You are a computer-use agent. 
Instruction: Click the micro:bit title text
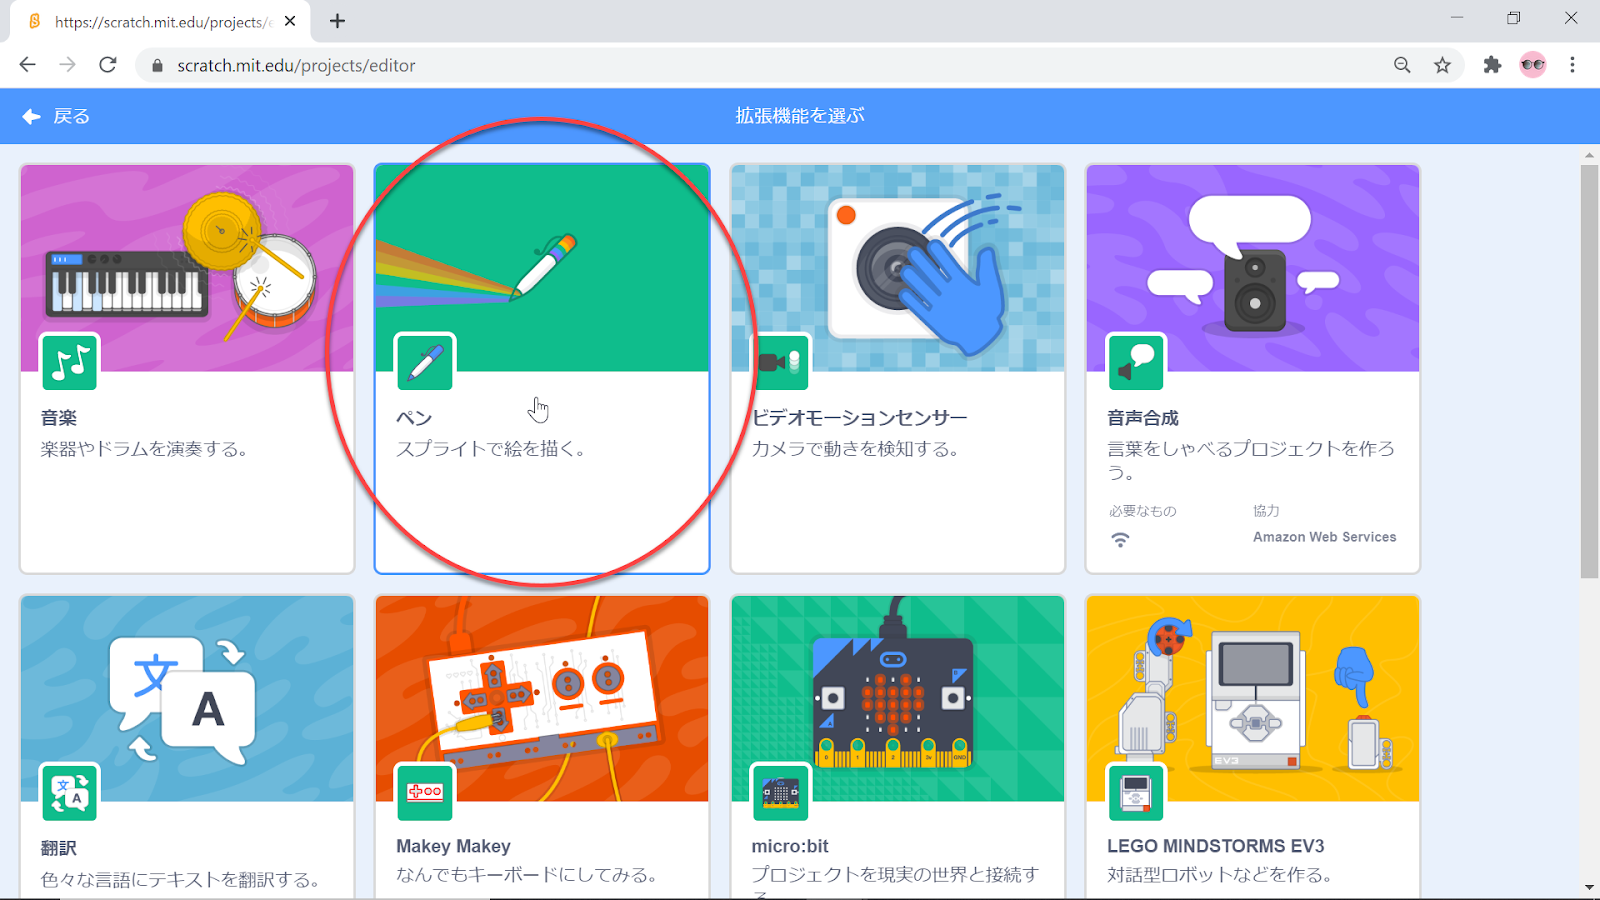point(790,846)
